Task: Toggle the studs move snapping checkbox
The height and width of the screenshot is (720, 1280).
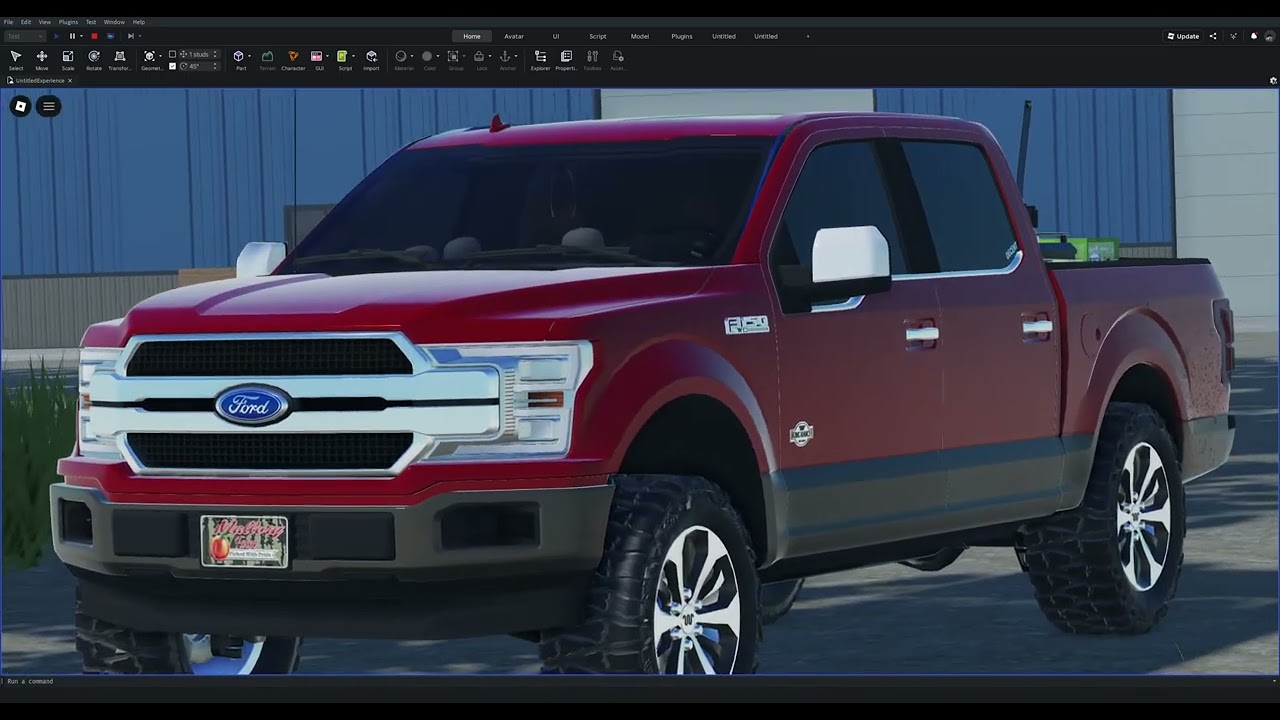Action: click(x=172, y=54)
